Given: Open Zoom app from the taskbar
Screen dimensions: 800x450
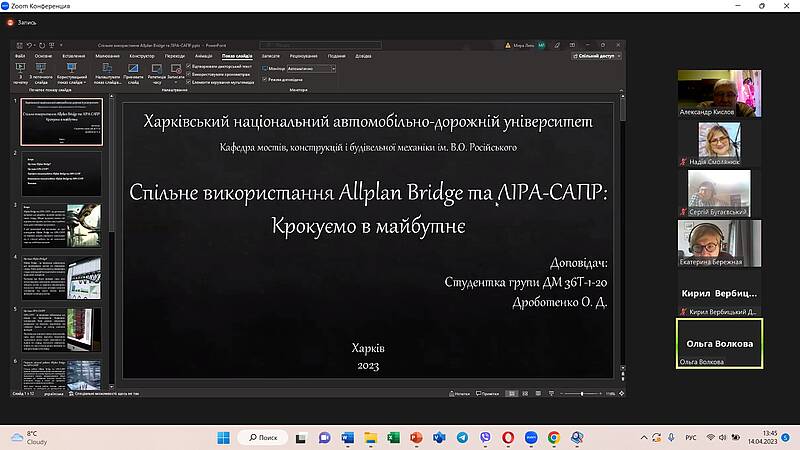Looking at the screenshot, I should (x=531, y=438).
